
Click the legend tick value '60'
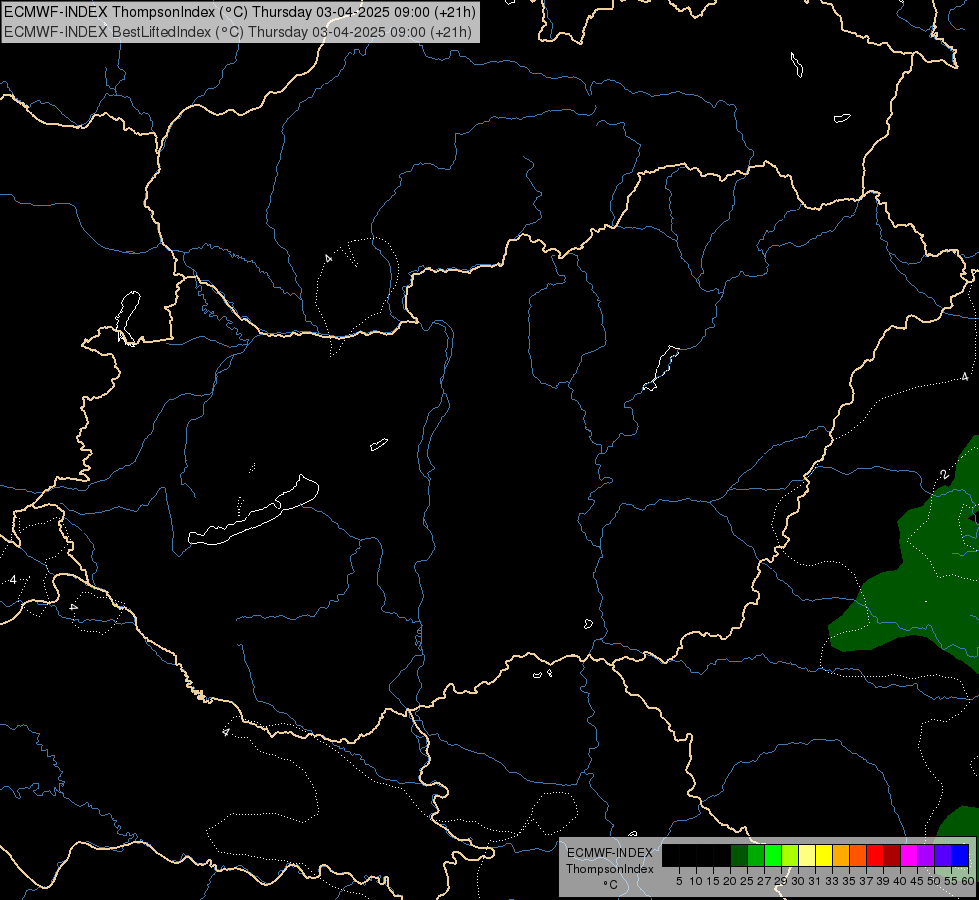[x=968, y=881]
